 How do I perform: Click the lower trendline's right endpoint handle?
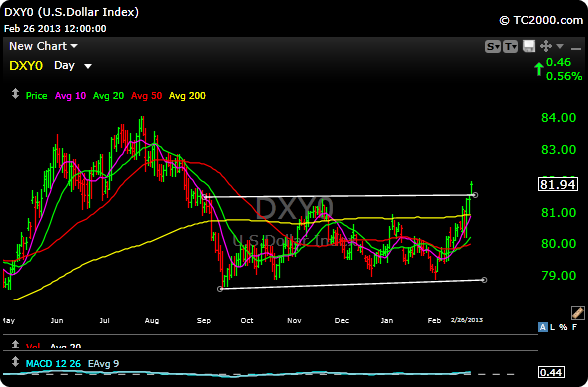click(484, 280)
